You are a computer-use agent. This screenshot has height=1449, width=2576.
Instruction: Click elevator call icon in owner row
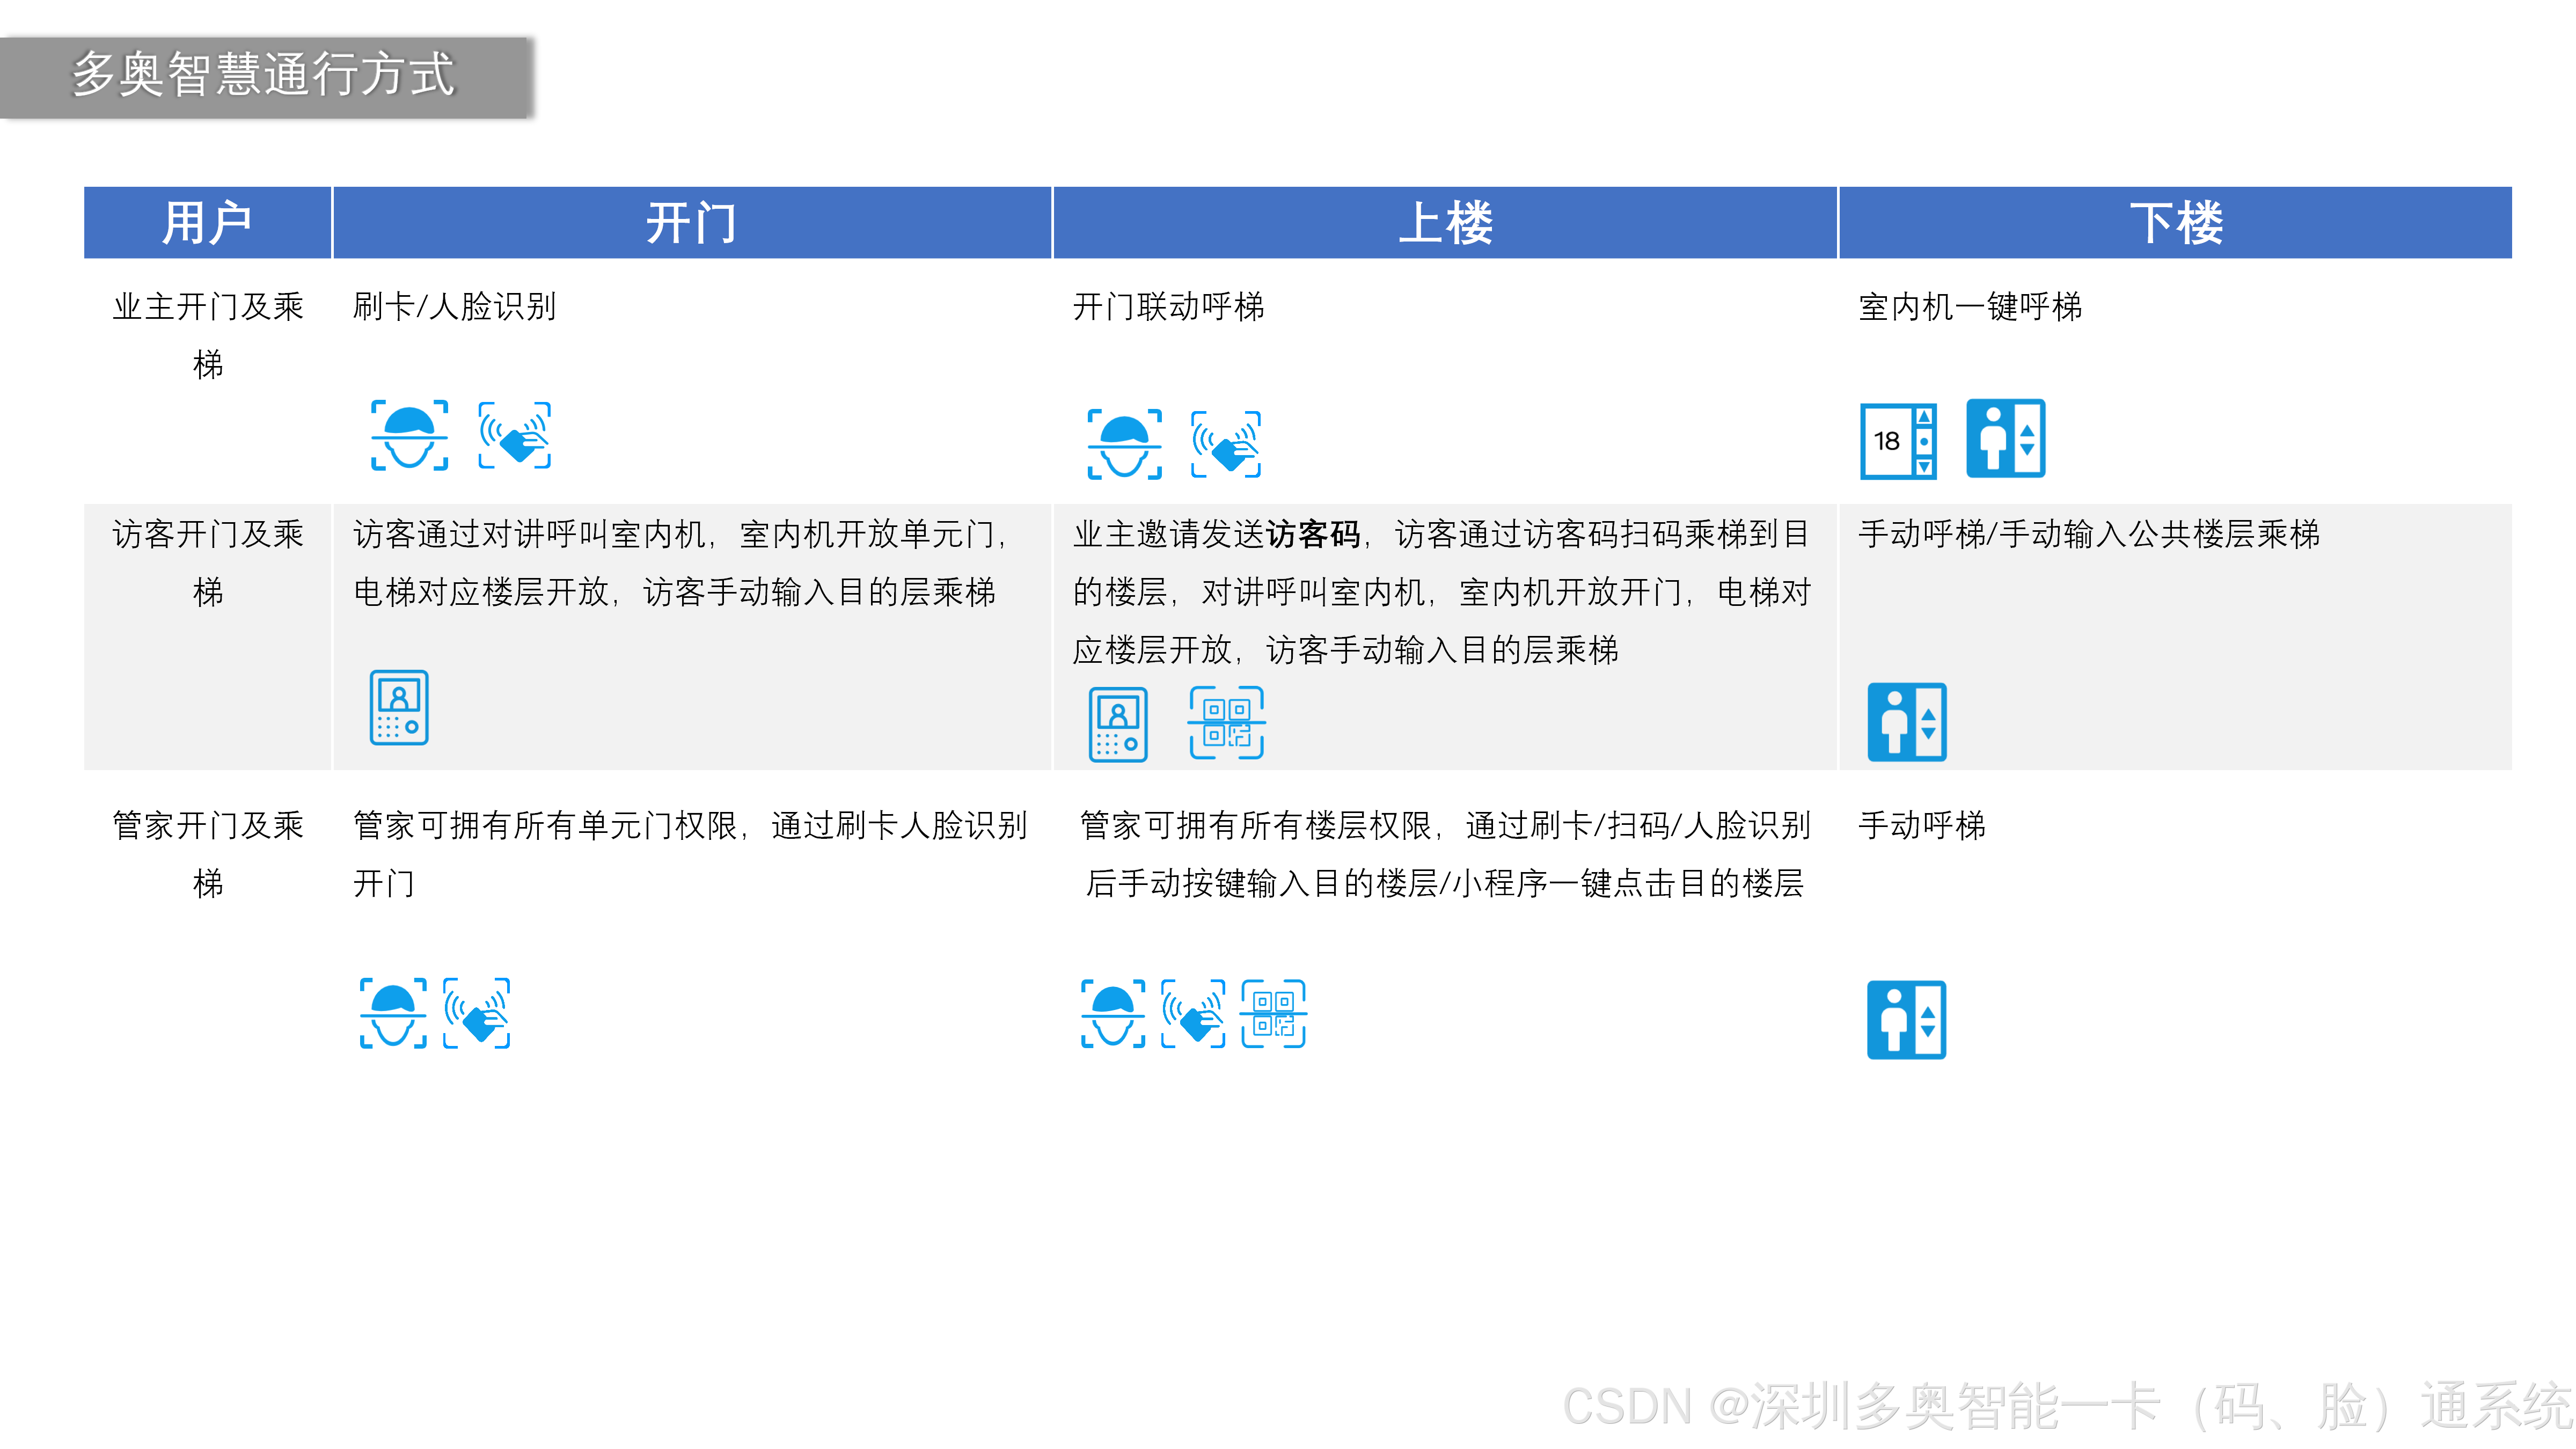point(2005,438)
